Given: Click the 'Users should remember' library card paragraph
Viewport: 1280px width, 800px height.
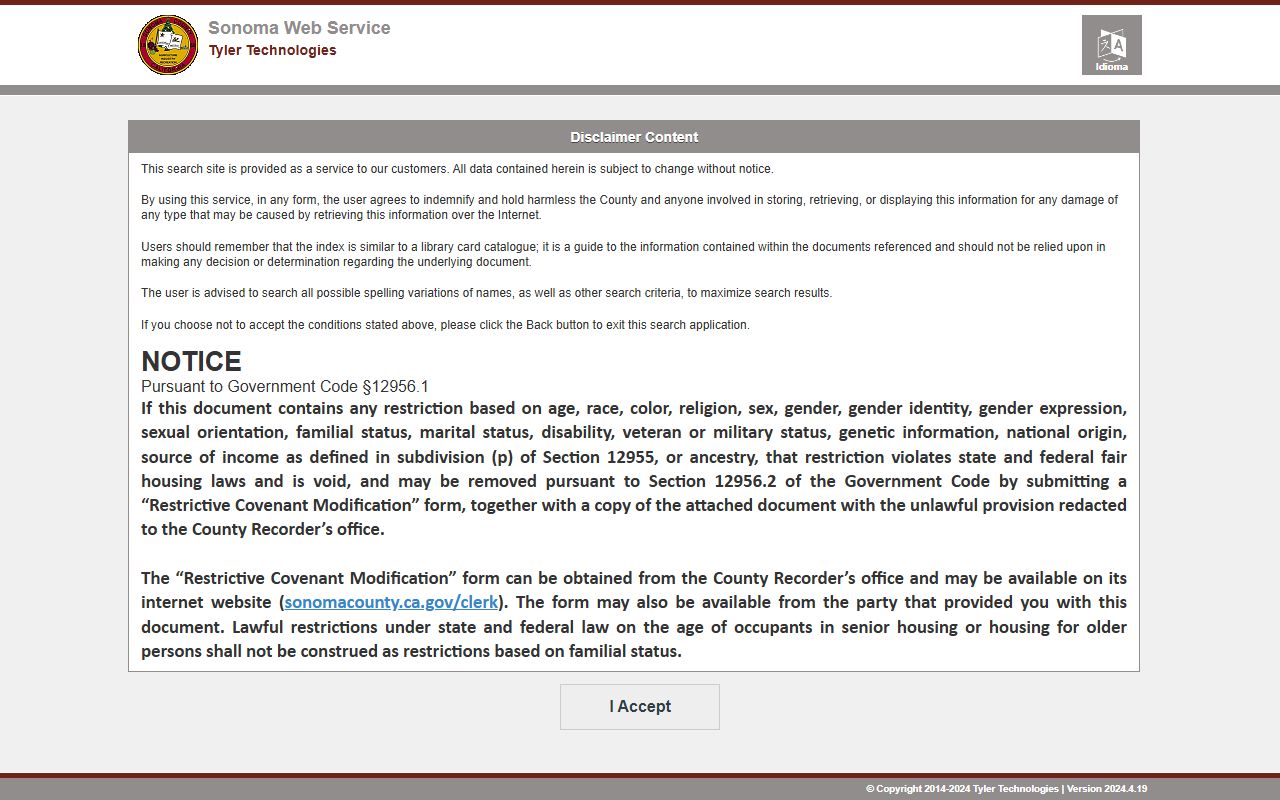Looking at the screenshot, I should pyautogui.click(x=623, y=254).
